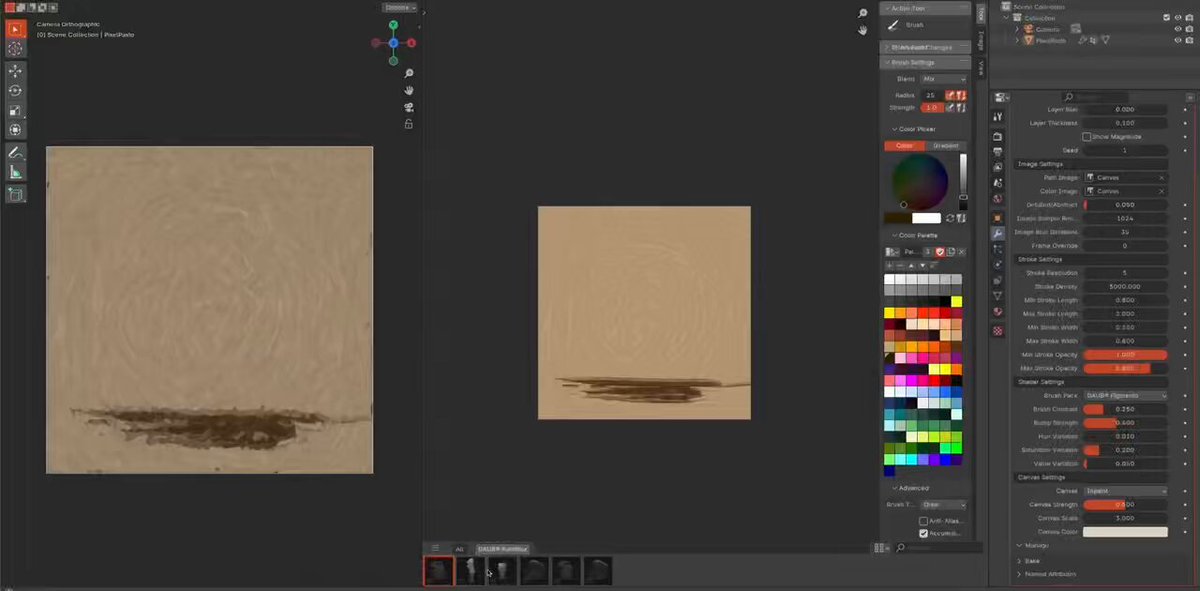
Task: Enable the Show Magnitude checkbox
Action: (1087, 137)
